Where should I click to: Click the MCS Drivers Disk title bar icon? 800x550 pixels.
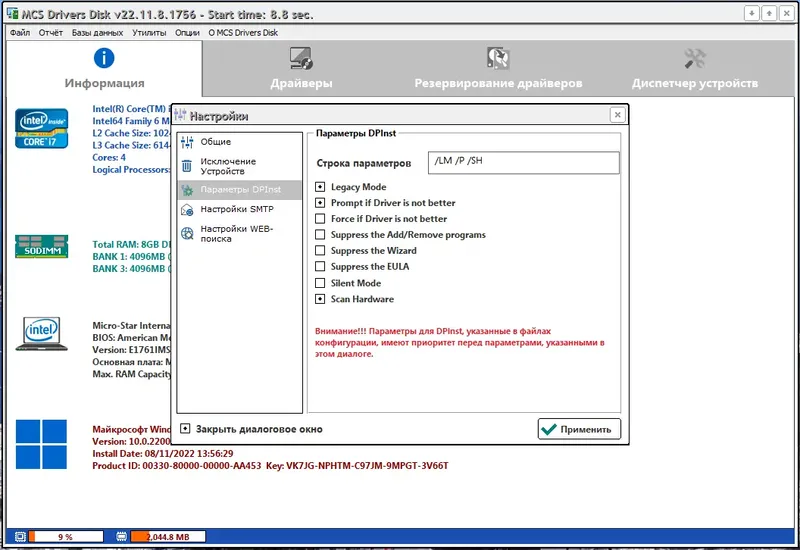(12, 13)
